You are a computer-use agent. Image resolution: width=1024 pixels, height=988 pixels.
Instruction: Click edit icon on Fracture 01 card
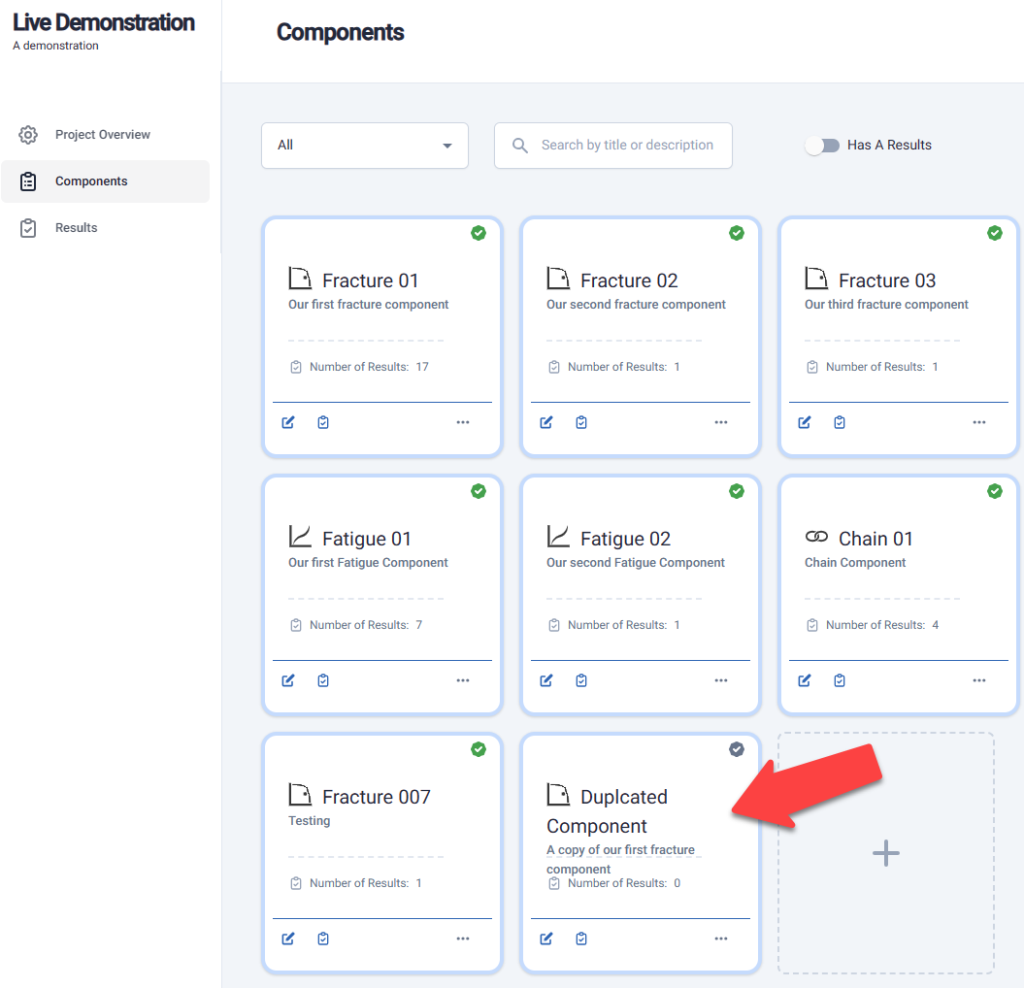tap(288, 422)
